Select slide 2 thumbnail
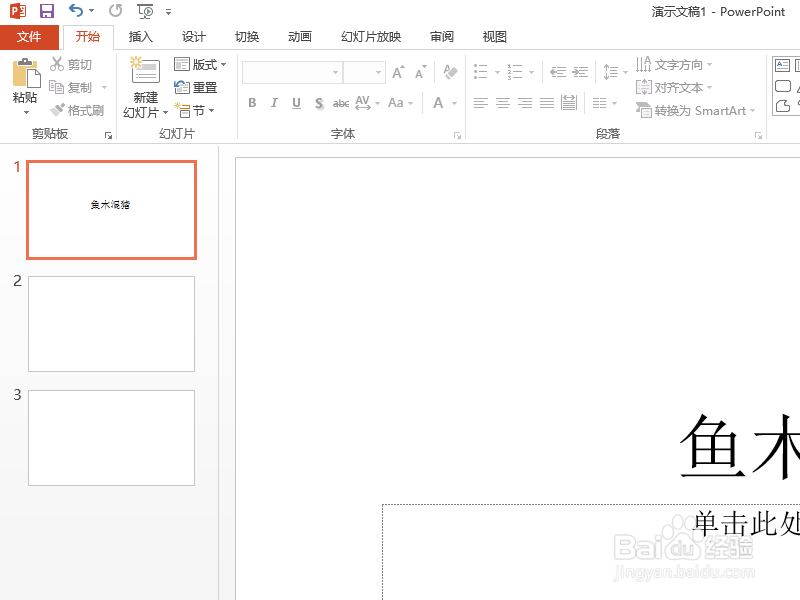The image size is (800, 600). coord(111,324)
